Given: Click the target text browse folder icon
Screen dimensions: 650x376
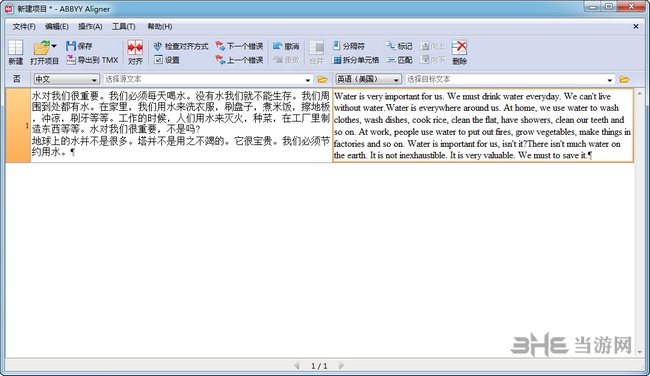Looking at the screenshot, I should 624,79.
